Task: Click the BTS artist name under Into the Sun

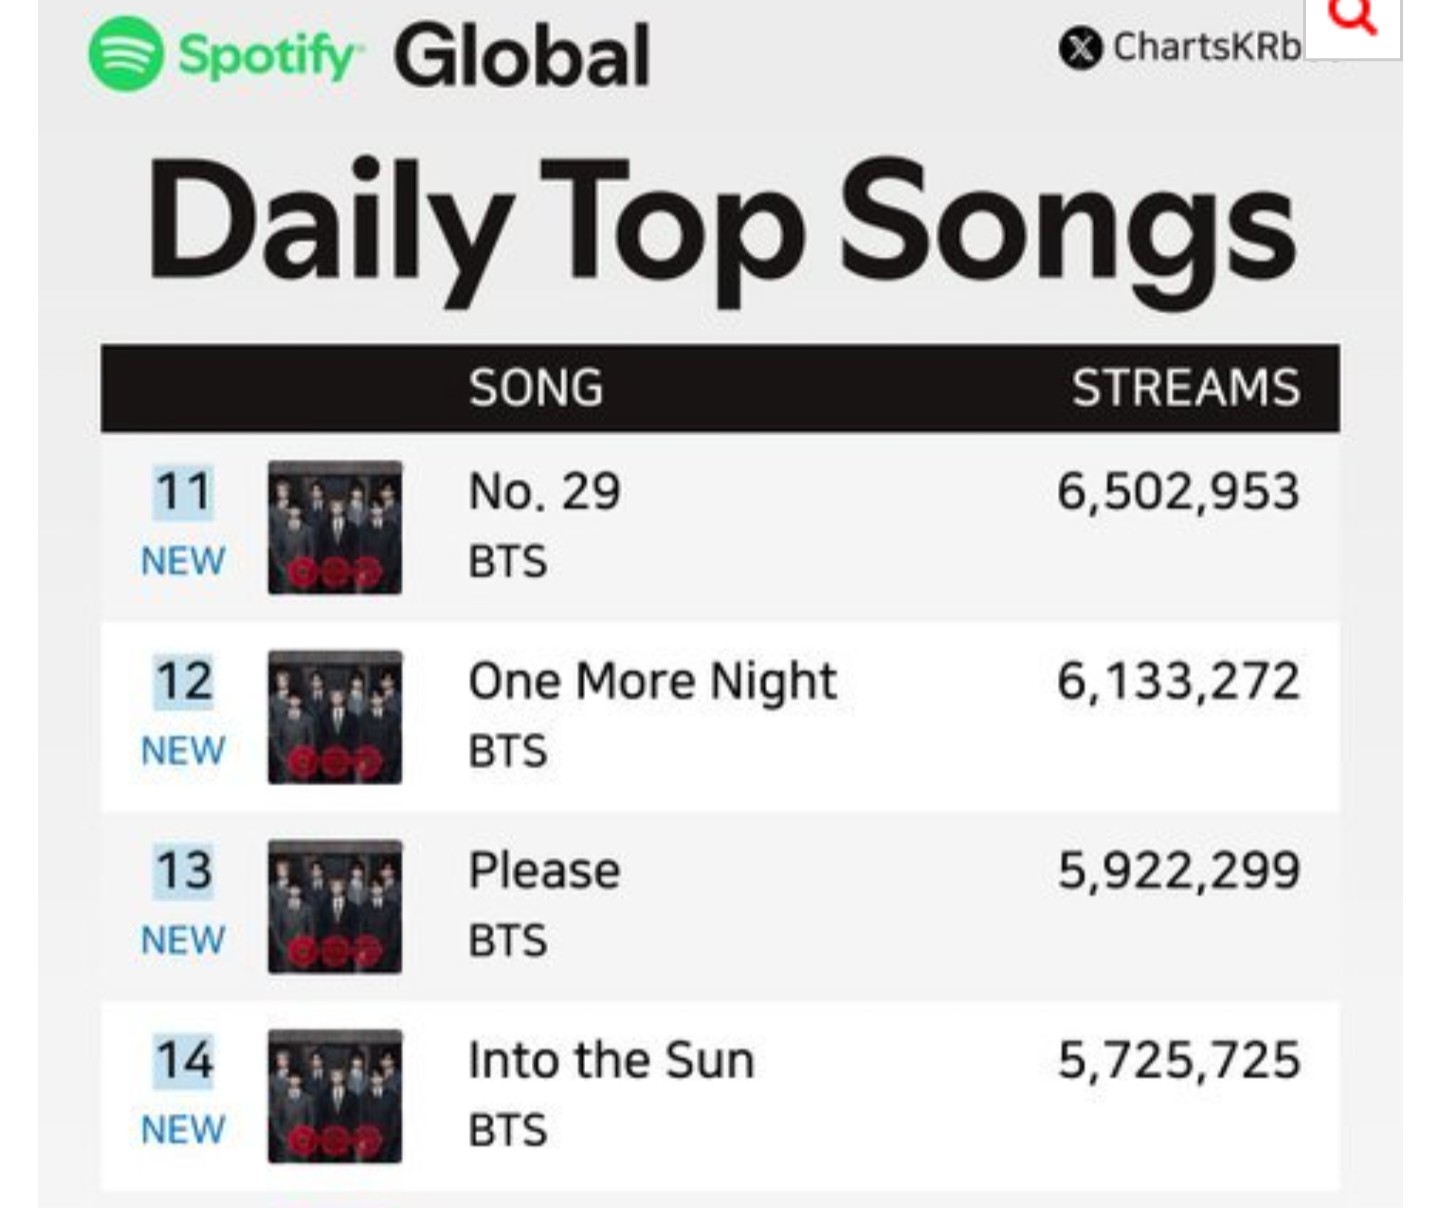Action: point(508,1131)
